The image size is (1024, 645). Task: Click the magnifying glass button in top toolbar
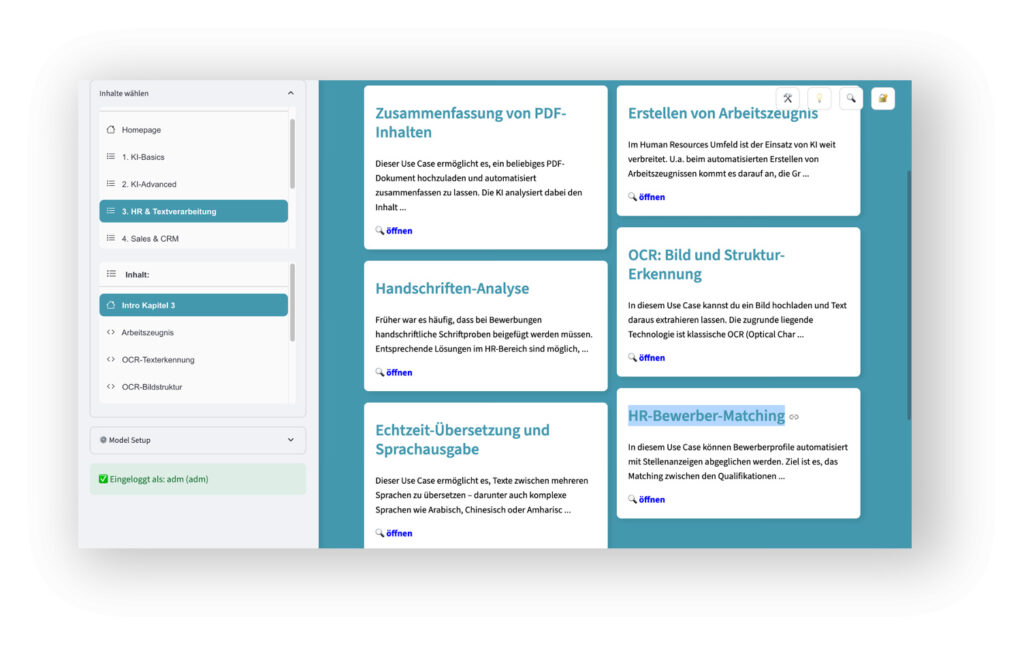[x=851, y=99]
